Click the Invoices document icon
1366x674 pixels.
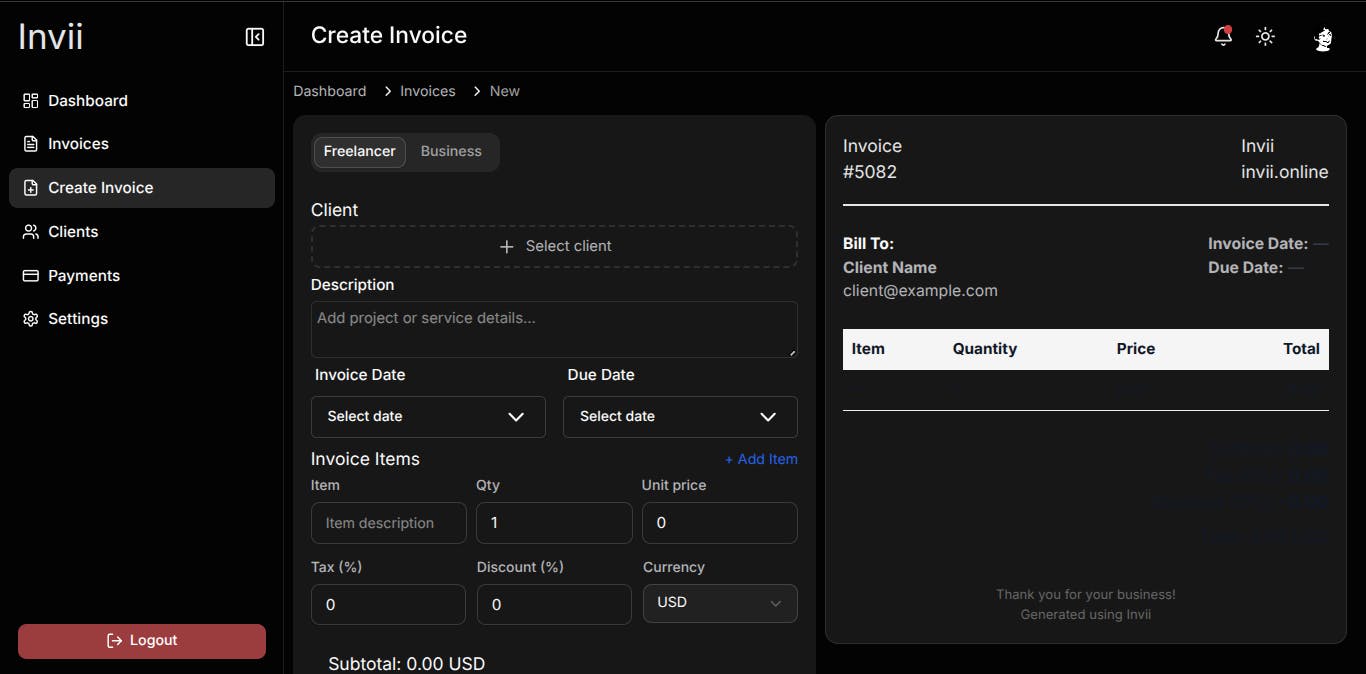pos(30,144)
